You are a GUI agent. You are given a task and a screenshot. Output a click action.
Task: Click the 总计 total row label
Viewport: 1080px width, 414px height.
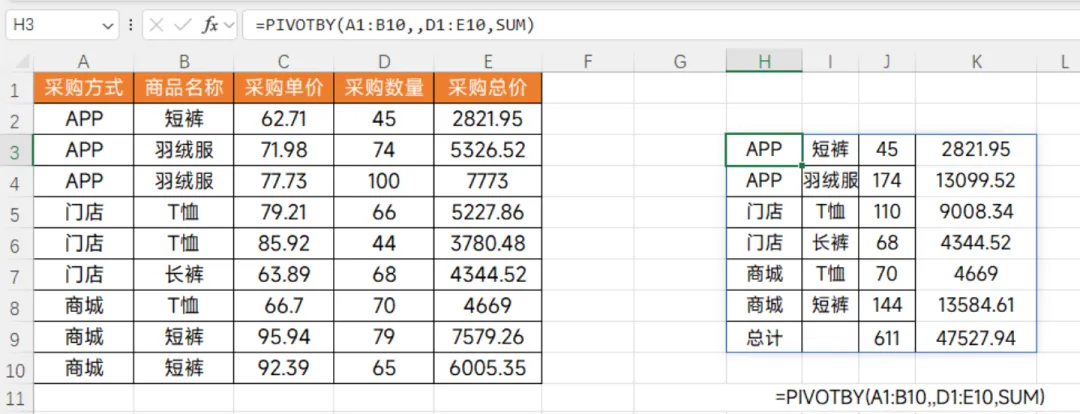764,338
